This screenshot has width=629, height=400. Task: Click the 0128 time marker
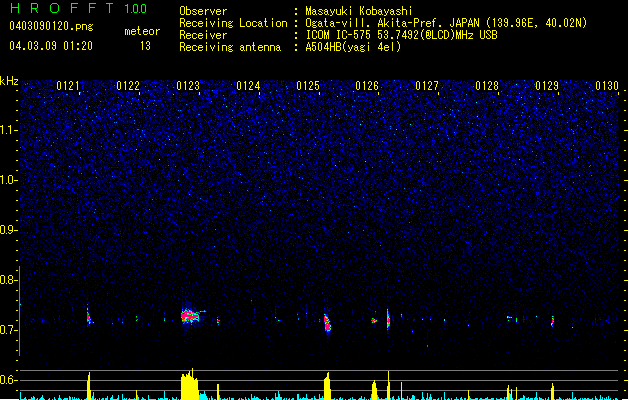tap(487, 86)
